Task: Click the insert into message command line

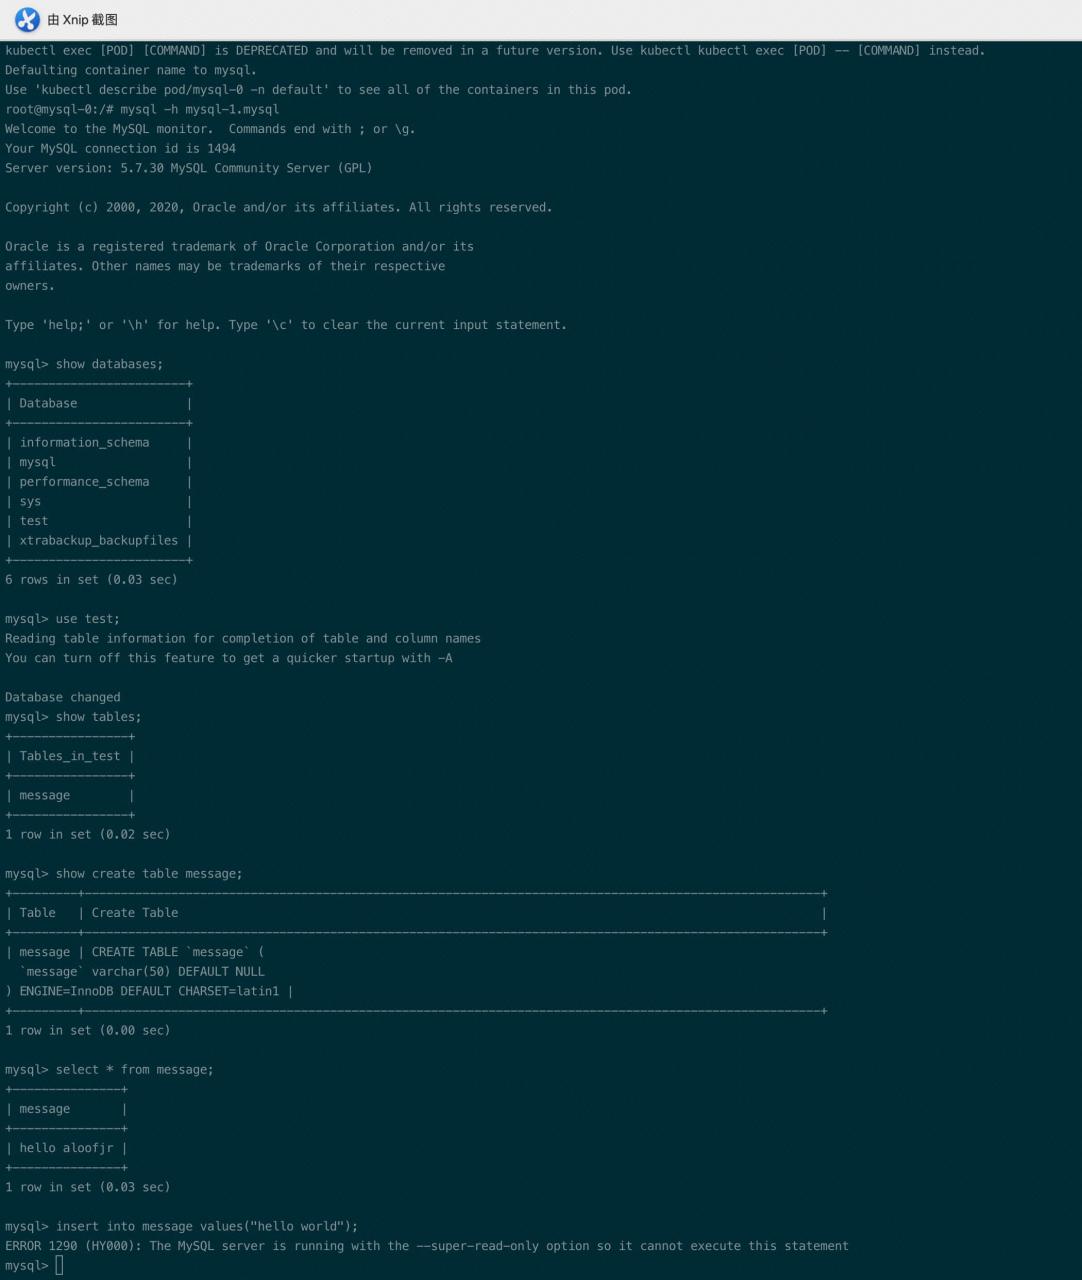Action: click(181, 1226)
